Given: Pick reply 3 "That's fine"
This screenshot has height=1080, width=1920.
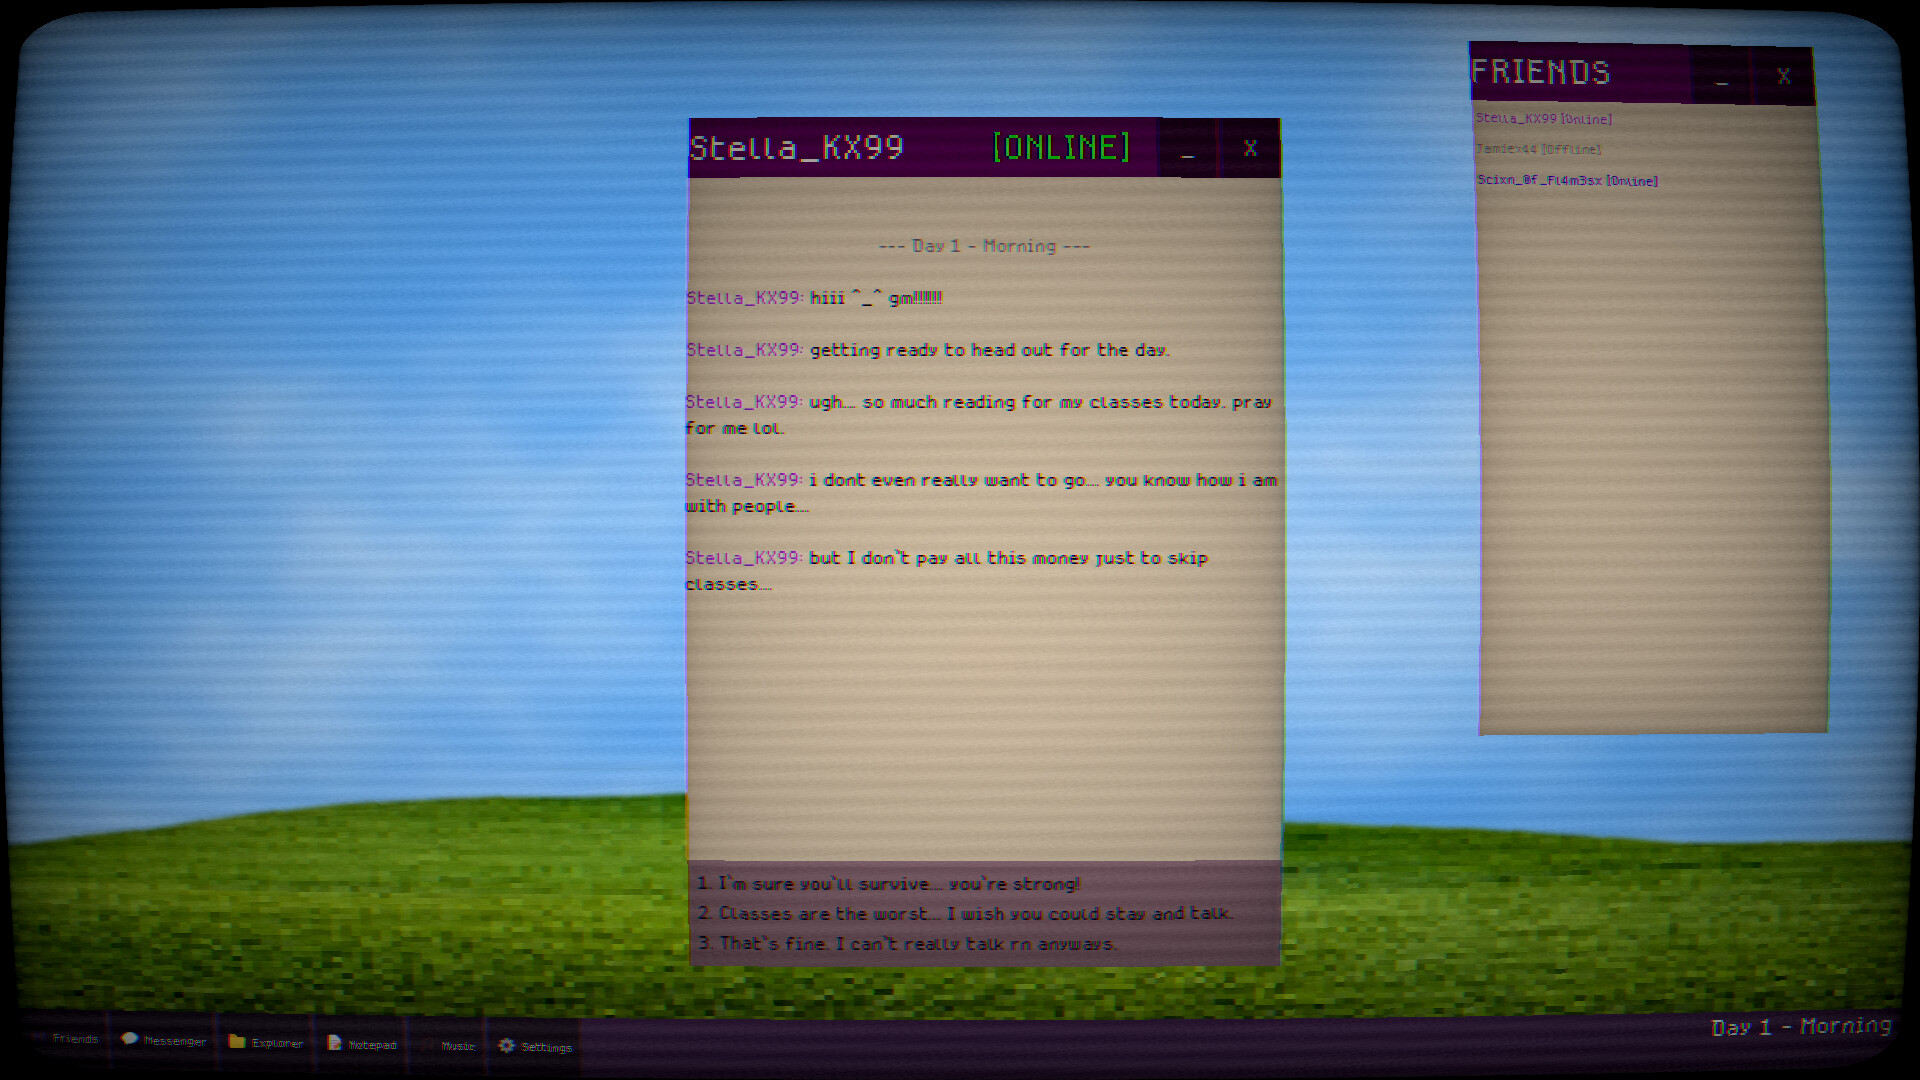Looking at the screenshot, I should point(907,944).
